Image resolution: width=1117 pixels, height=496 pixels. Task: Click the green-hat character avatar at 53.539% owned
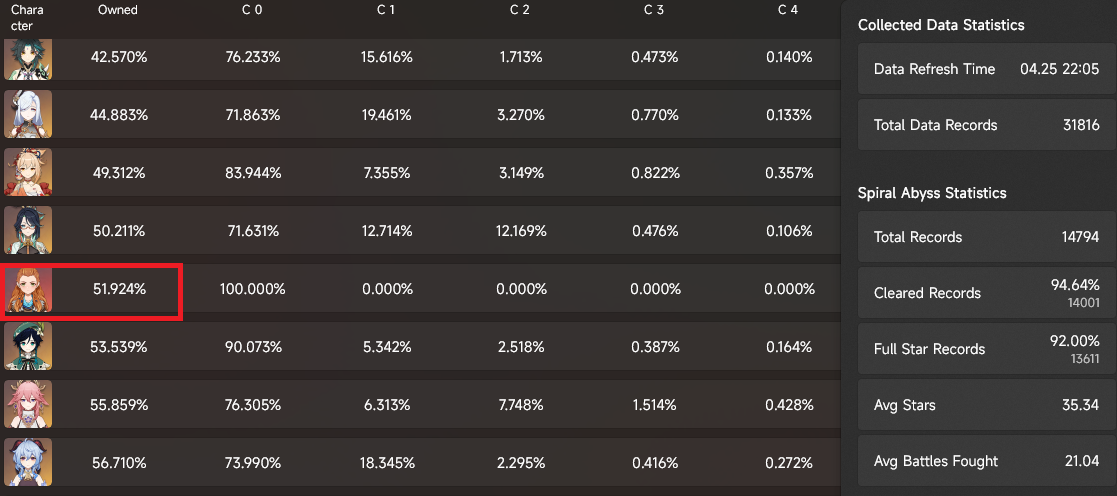[x=28, y=347]
